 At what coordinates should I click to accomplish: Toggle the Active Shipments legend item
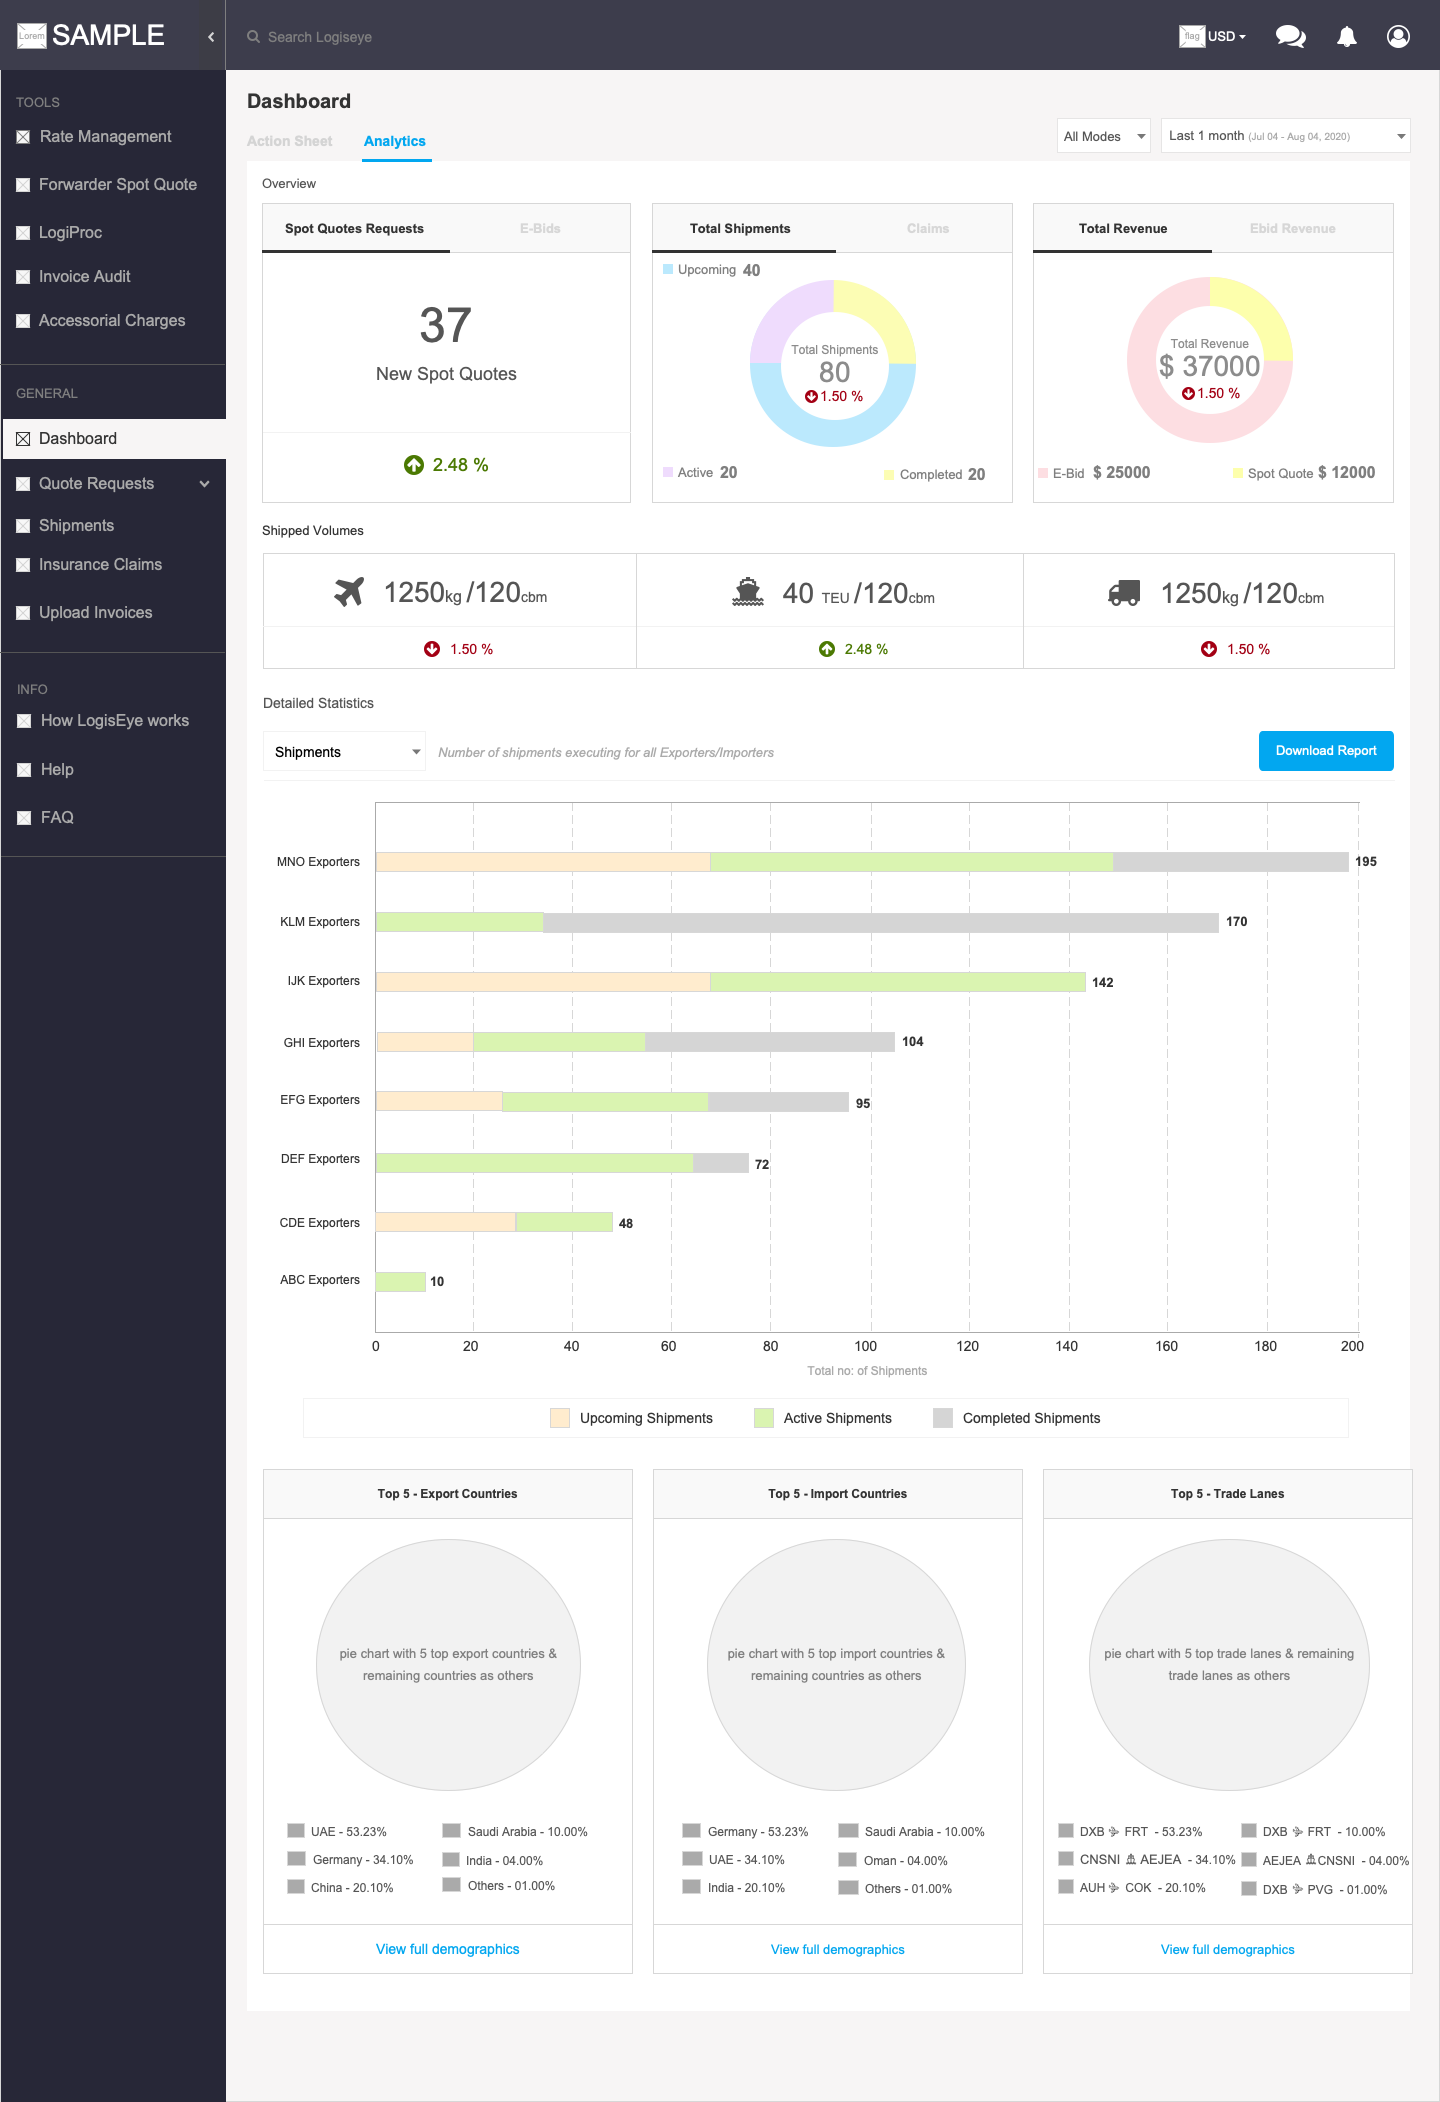pos(823,1418)
